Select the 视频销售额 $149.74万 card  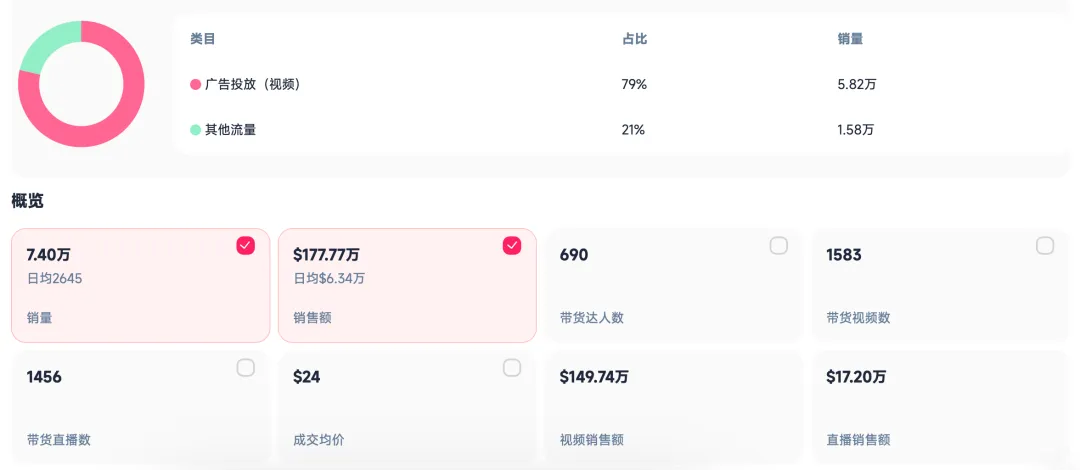[x=674, y=408]
